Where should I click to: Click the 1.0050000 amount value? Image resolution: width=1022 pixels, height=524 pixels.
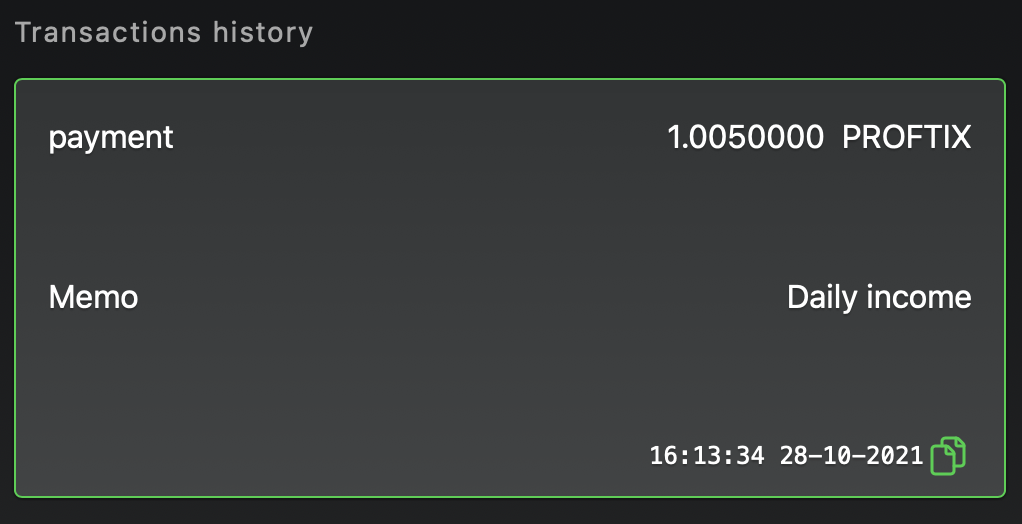tap(745, 137)
